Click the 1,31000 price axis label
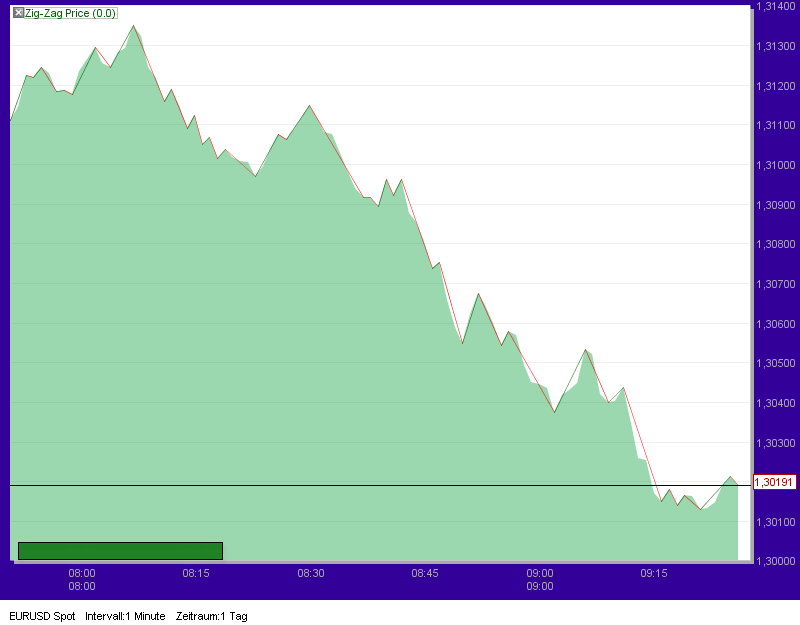This screenshot has width=800, height=625. pyautogui.click(x=776, y=165)
